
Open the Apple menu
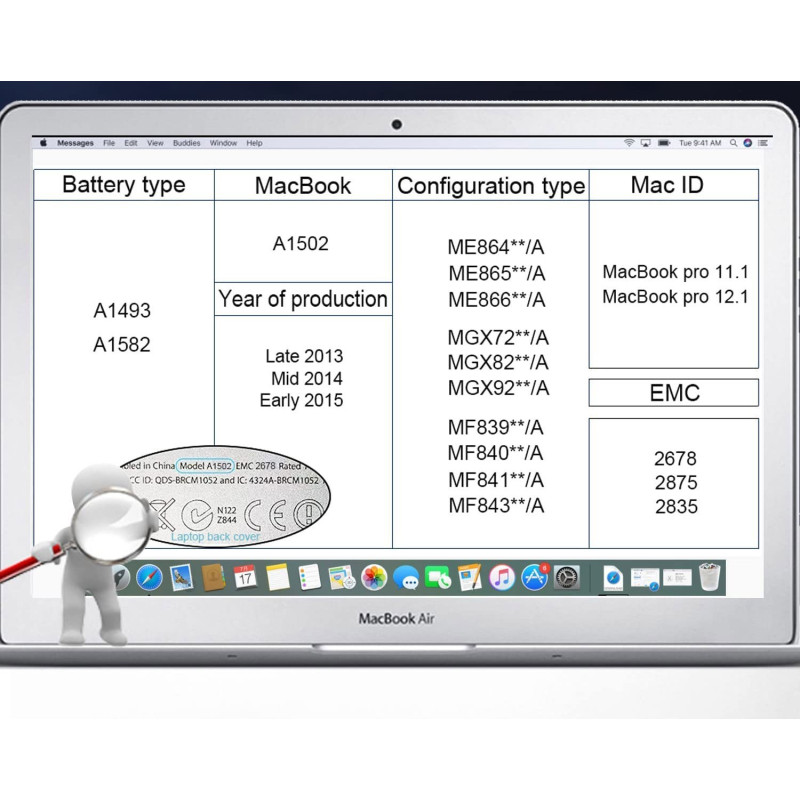[x=43, y=143]
